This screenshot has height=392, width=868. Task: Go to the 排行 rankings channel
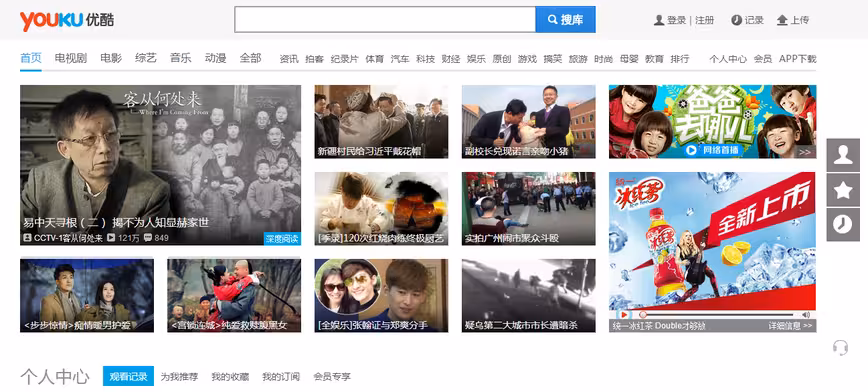[x=680, y=59]
